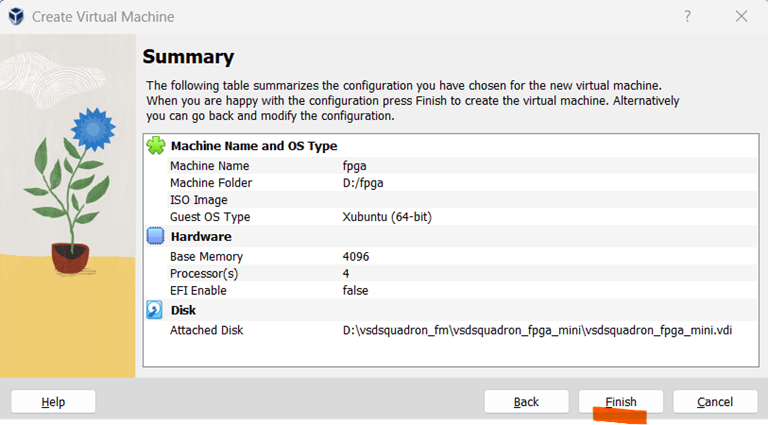Select the Hardware section header
Screen dimensions: 768x425
[201, 237]
